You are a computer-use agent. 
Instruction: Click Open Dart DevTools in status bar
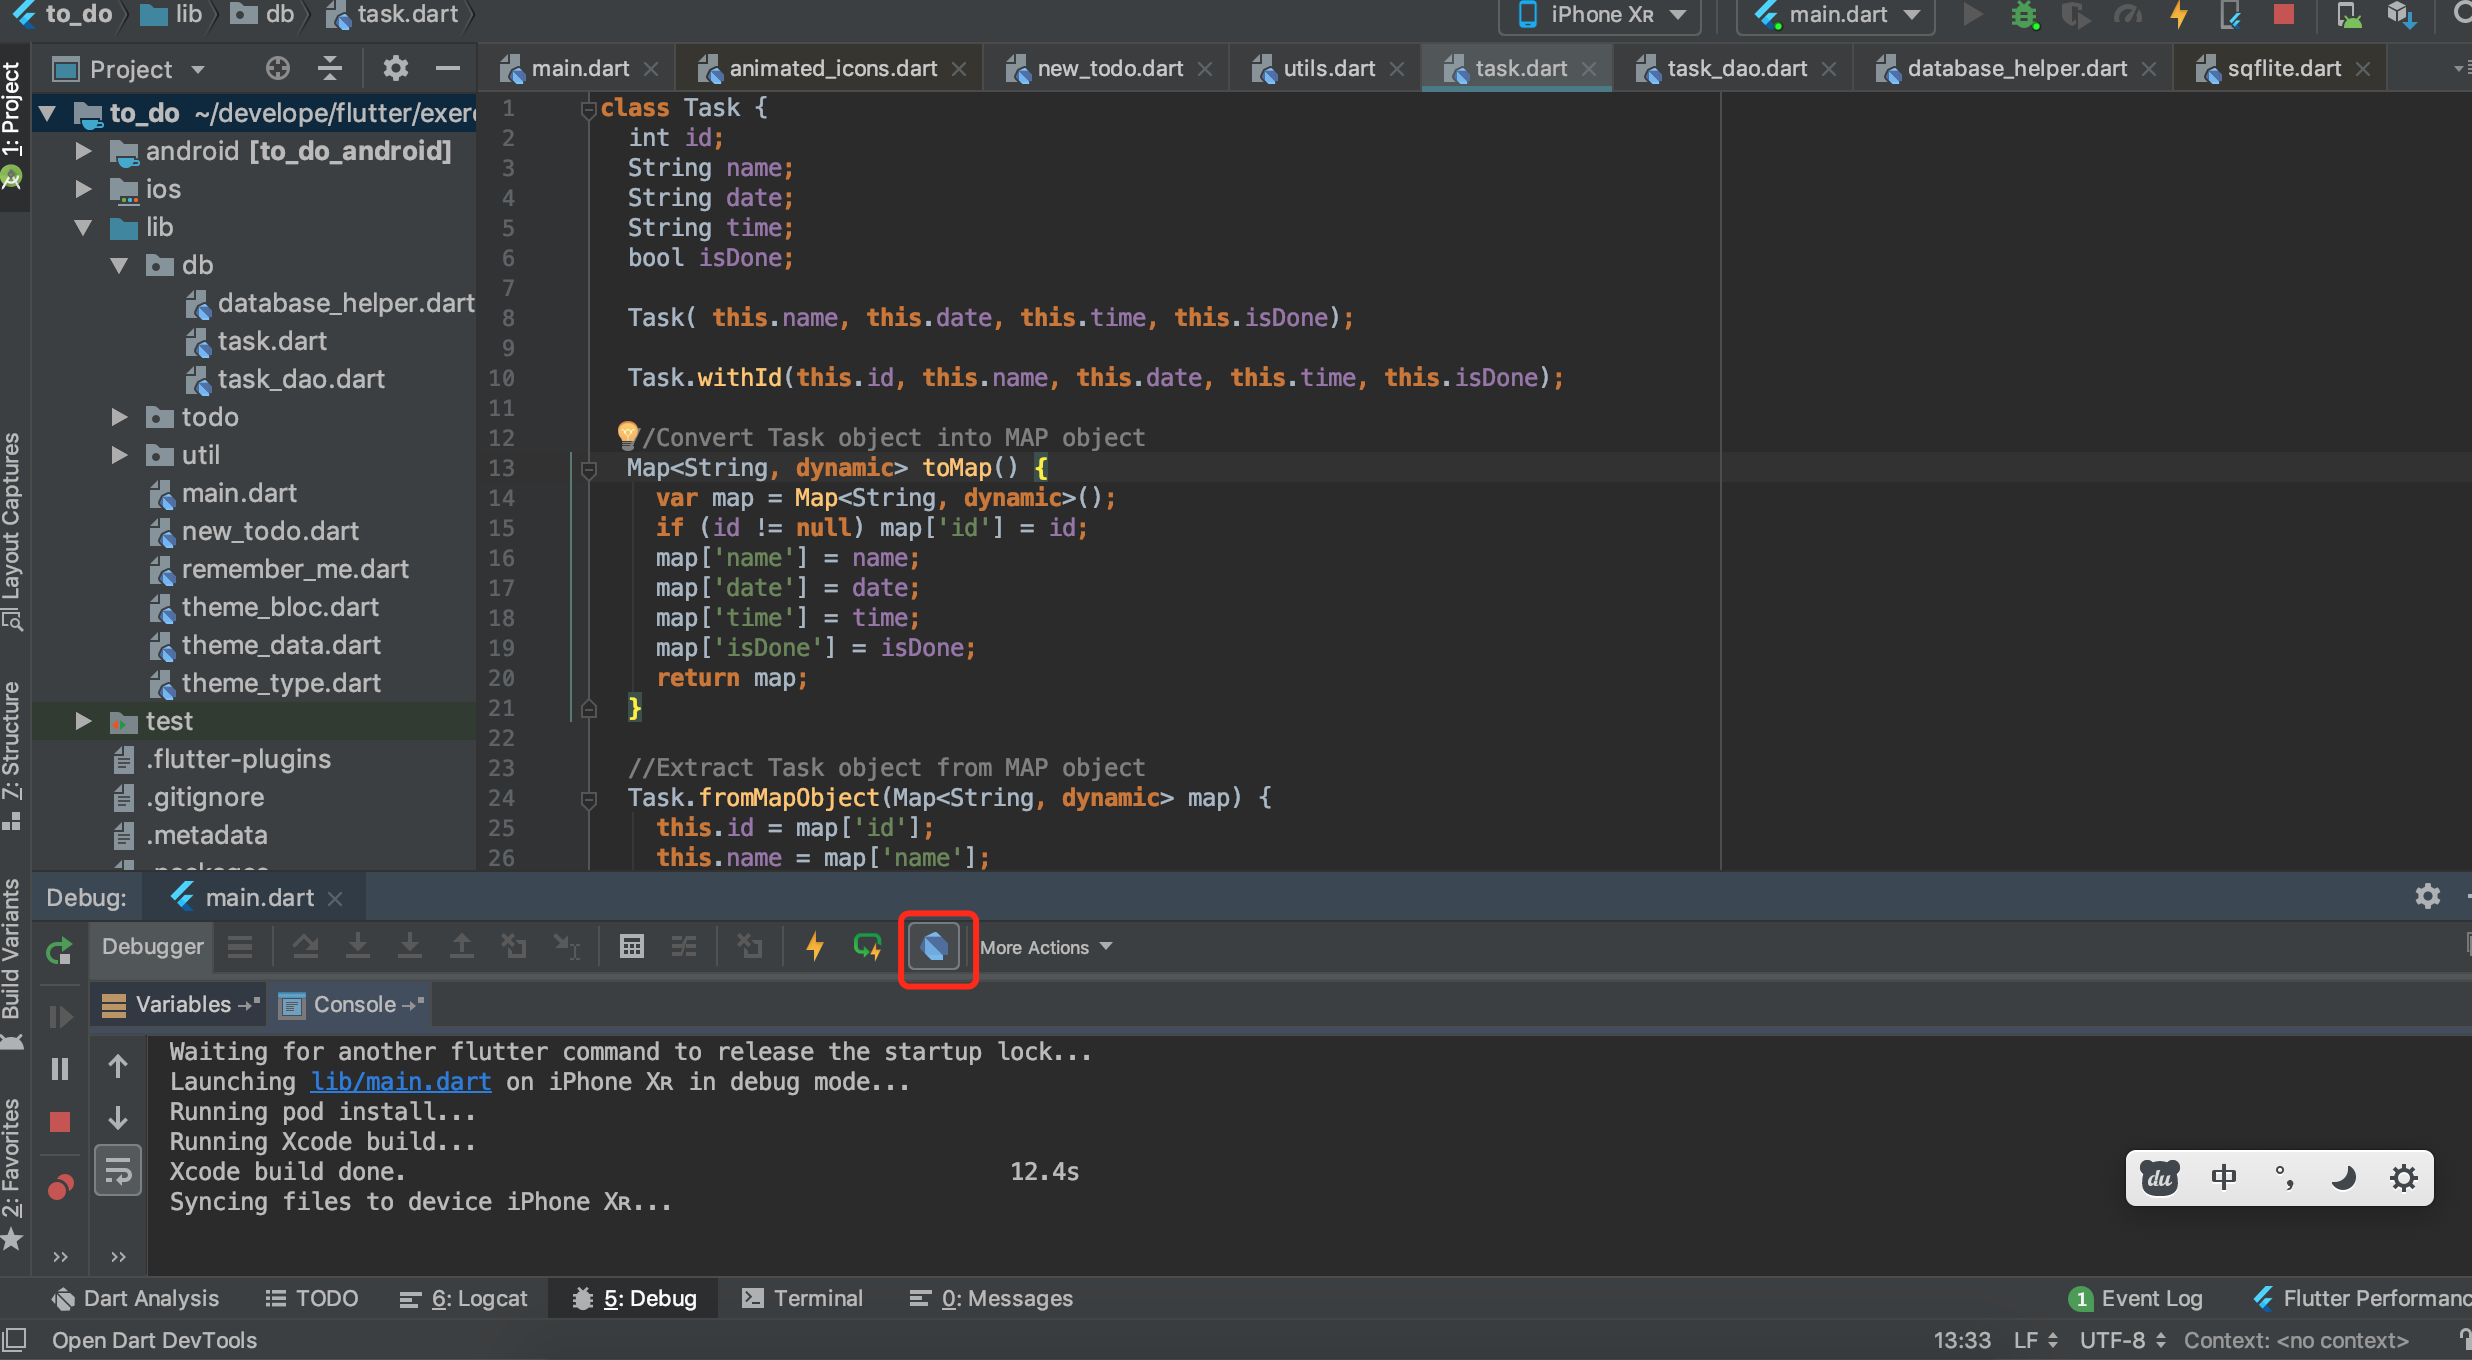tap(152, 1340)
